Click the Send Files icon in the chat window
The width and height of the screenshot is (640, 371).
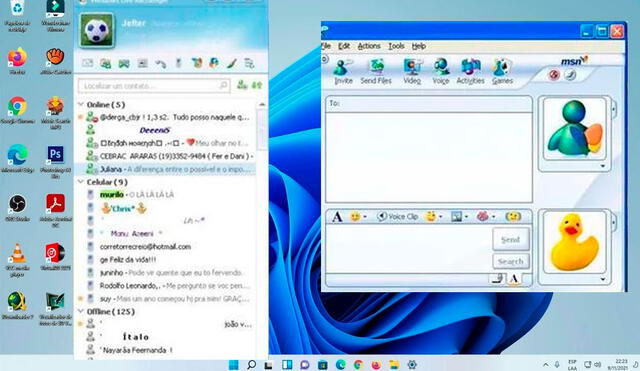(376, 71)
